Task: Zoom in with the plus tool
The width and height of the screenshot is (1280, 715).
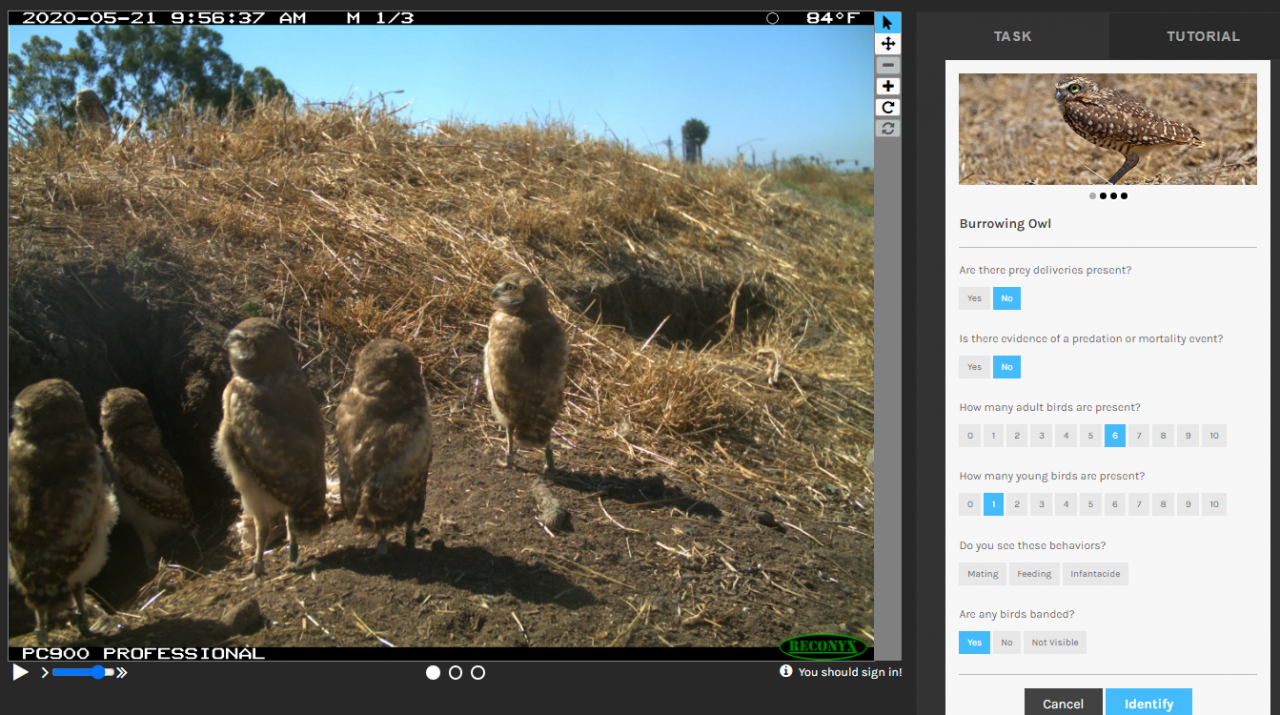Action: [888, 86]
